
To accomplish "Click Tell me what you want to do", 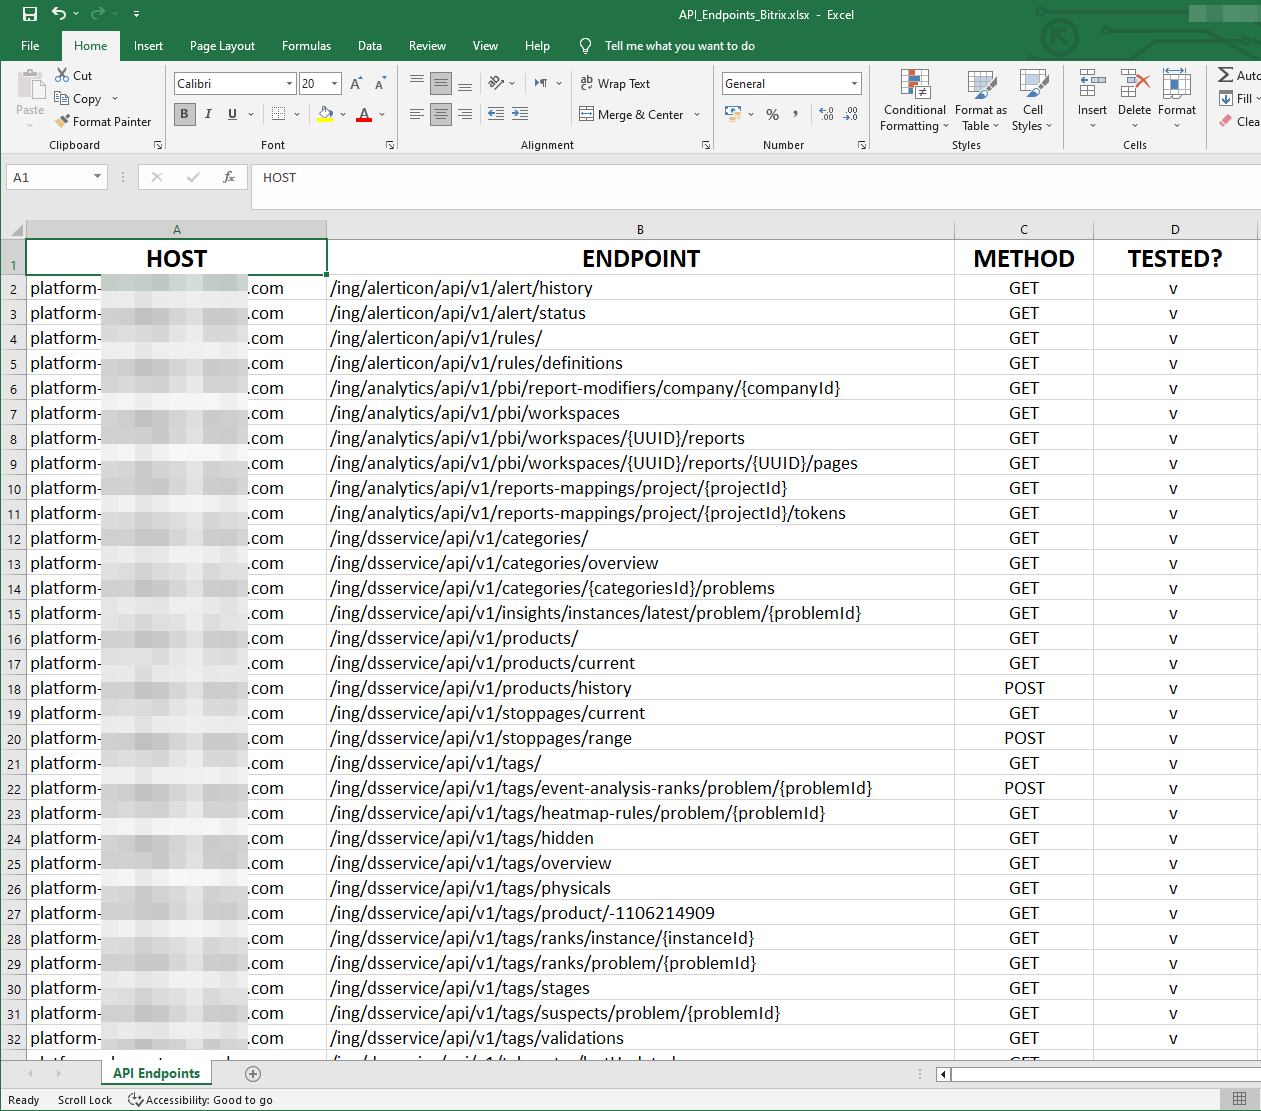I will tap(679, 45).
